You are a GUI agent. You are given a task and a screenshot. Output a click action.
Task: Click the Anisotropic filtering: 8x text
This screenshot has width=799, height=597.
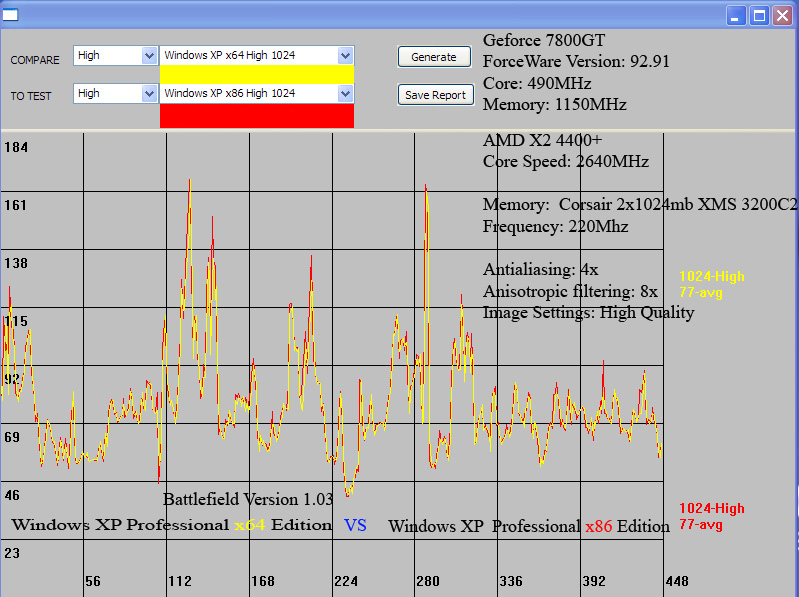[x=570, y=291]
